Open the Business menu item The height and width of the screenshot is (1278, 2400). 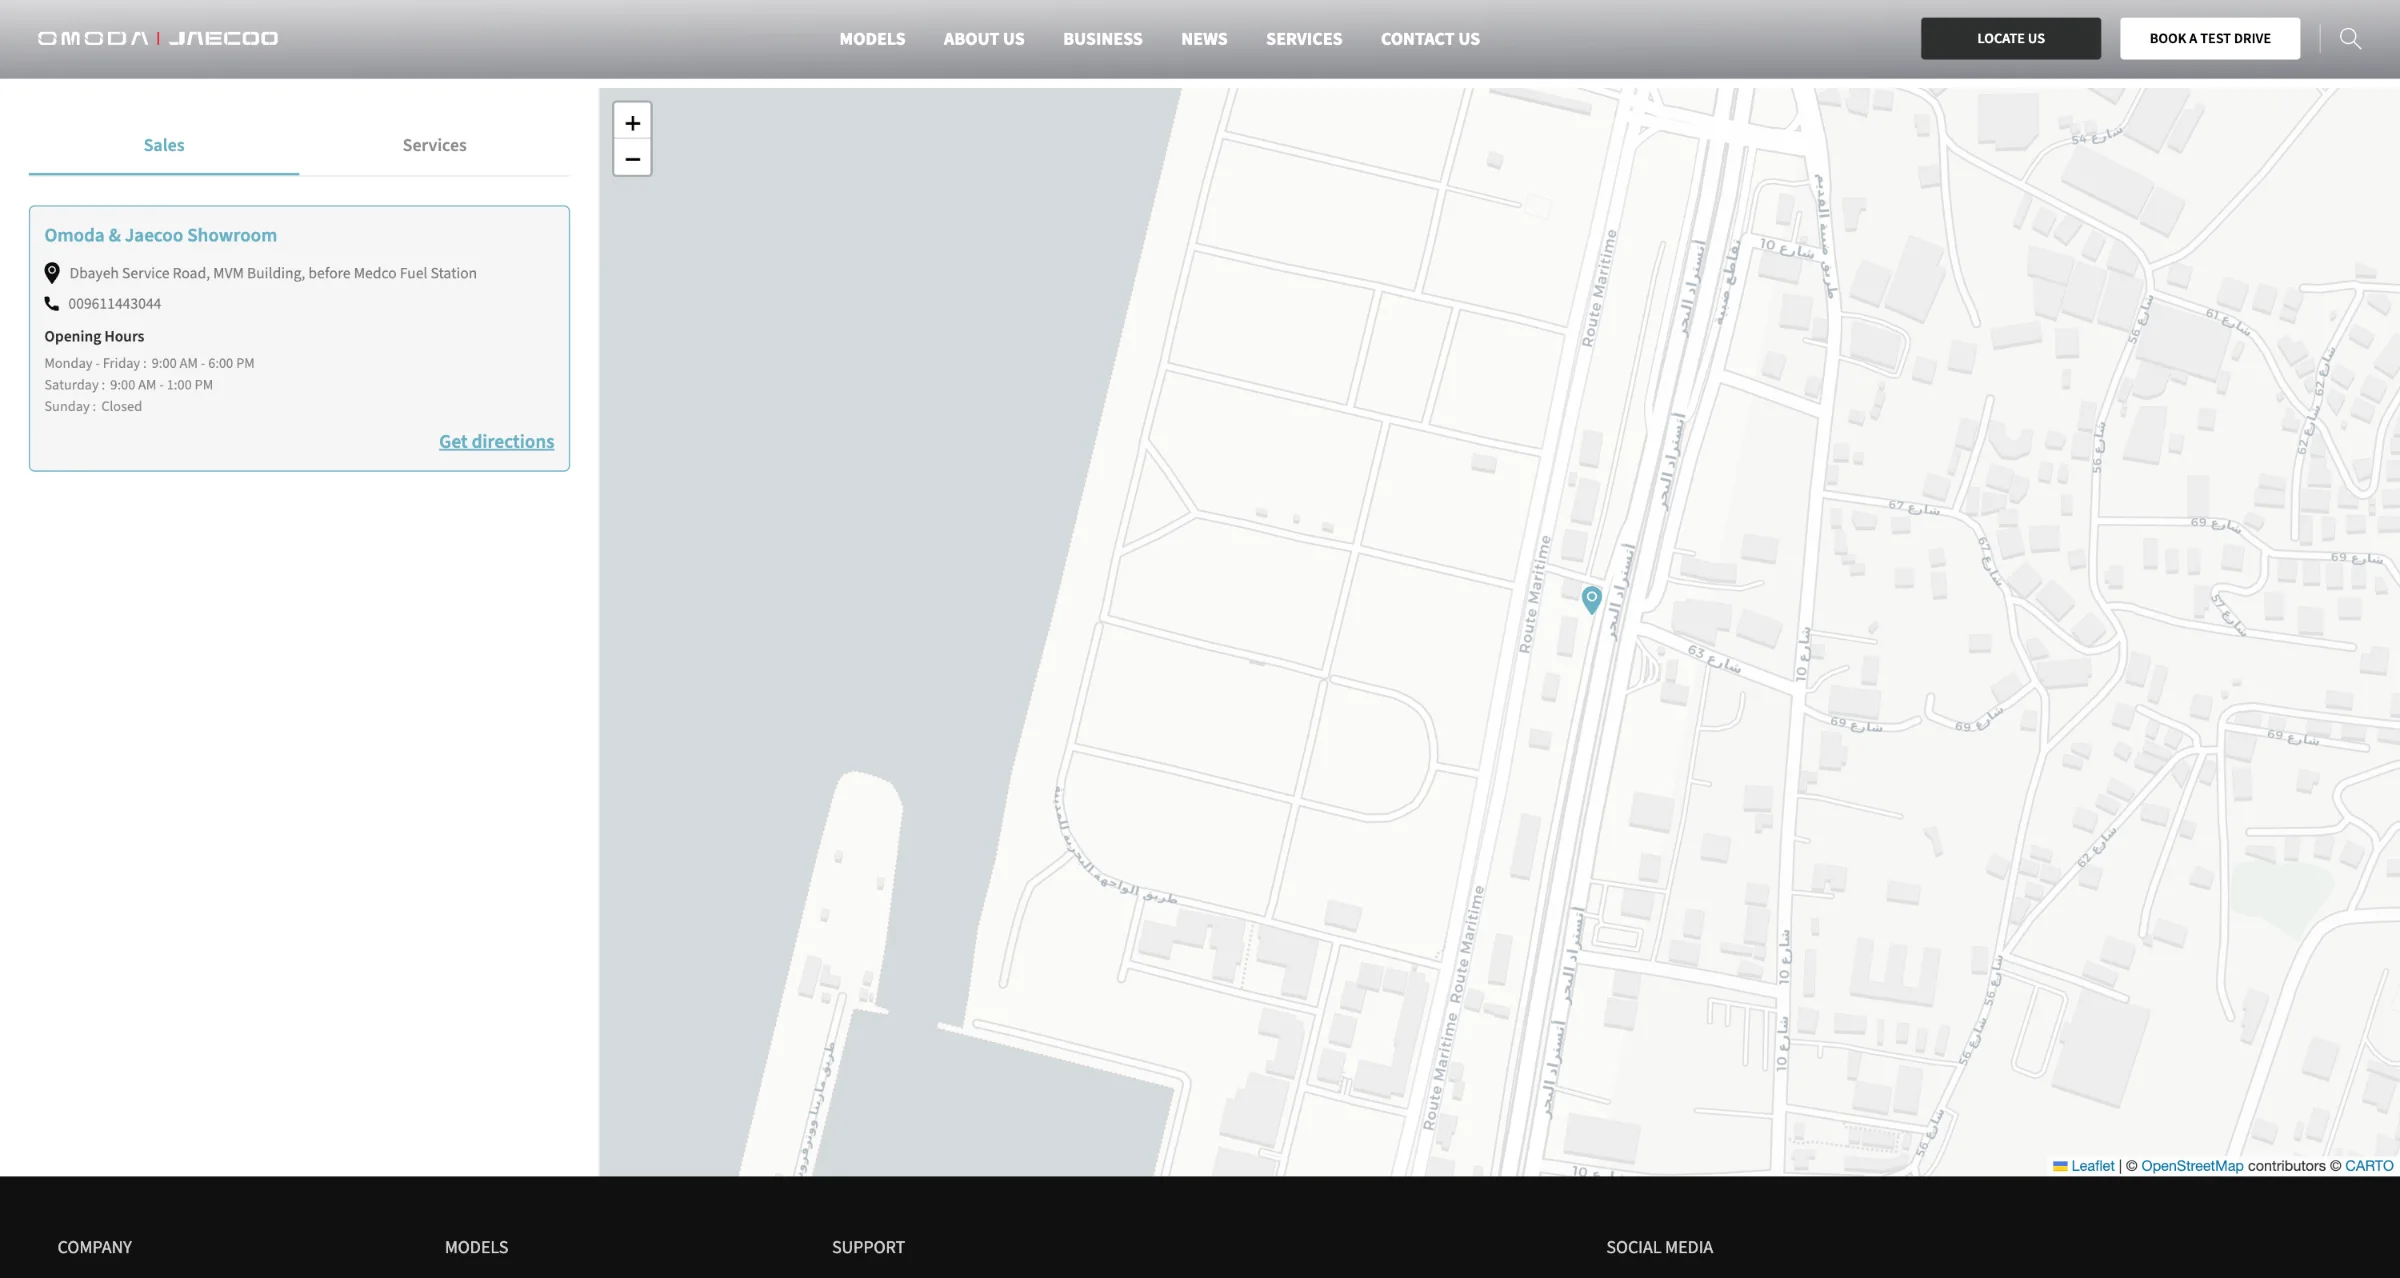(1102, 39)
